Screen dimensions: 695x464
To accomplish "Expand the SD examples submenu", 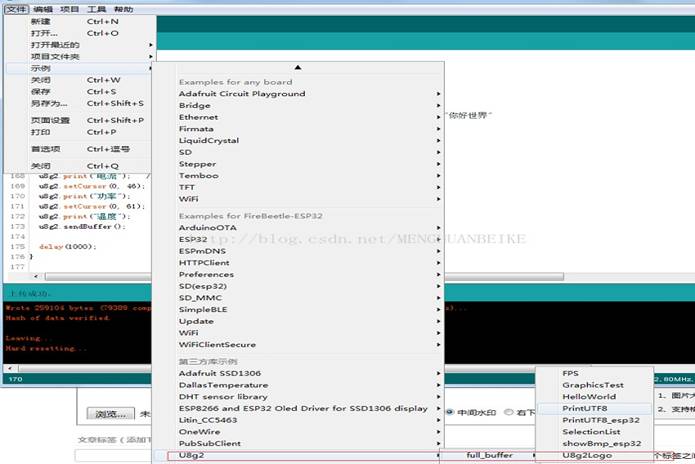I will point(298,152).
